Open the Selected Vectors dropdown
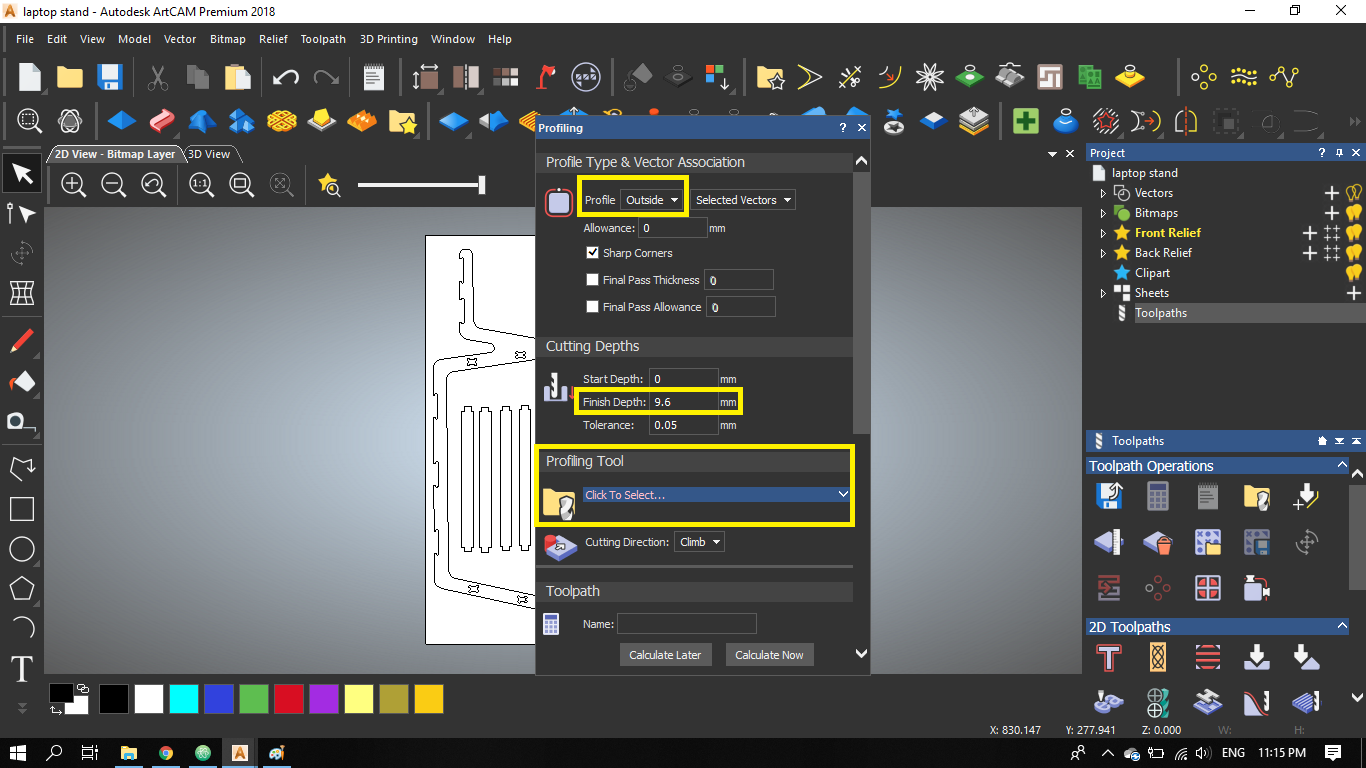The width and height of the screenshot is (1366, 768). [x=744, y=200]
